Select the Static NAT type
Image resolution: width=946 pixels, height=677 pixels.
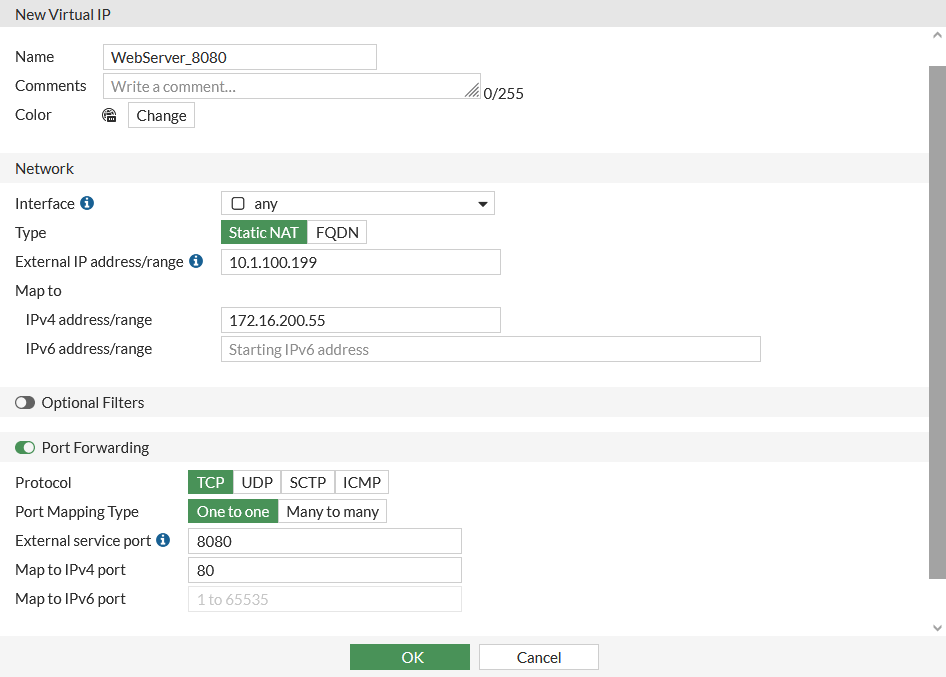pos(263,231)
